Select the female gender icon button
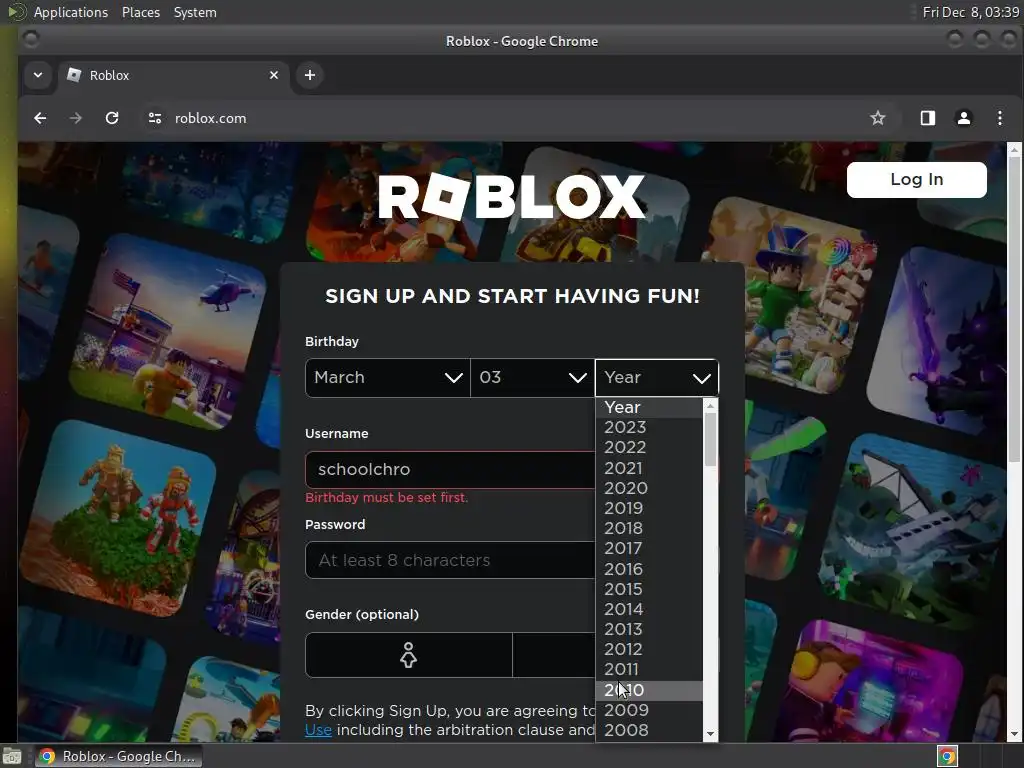This screenshot has width=1024, height=768. [409, 655]
